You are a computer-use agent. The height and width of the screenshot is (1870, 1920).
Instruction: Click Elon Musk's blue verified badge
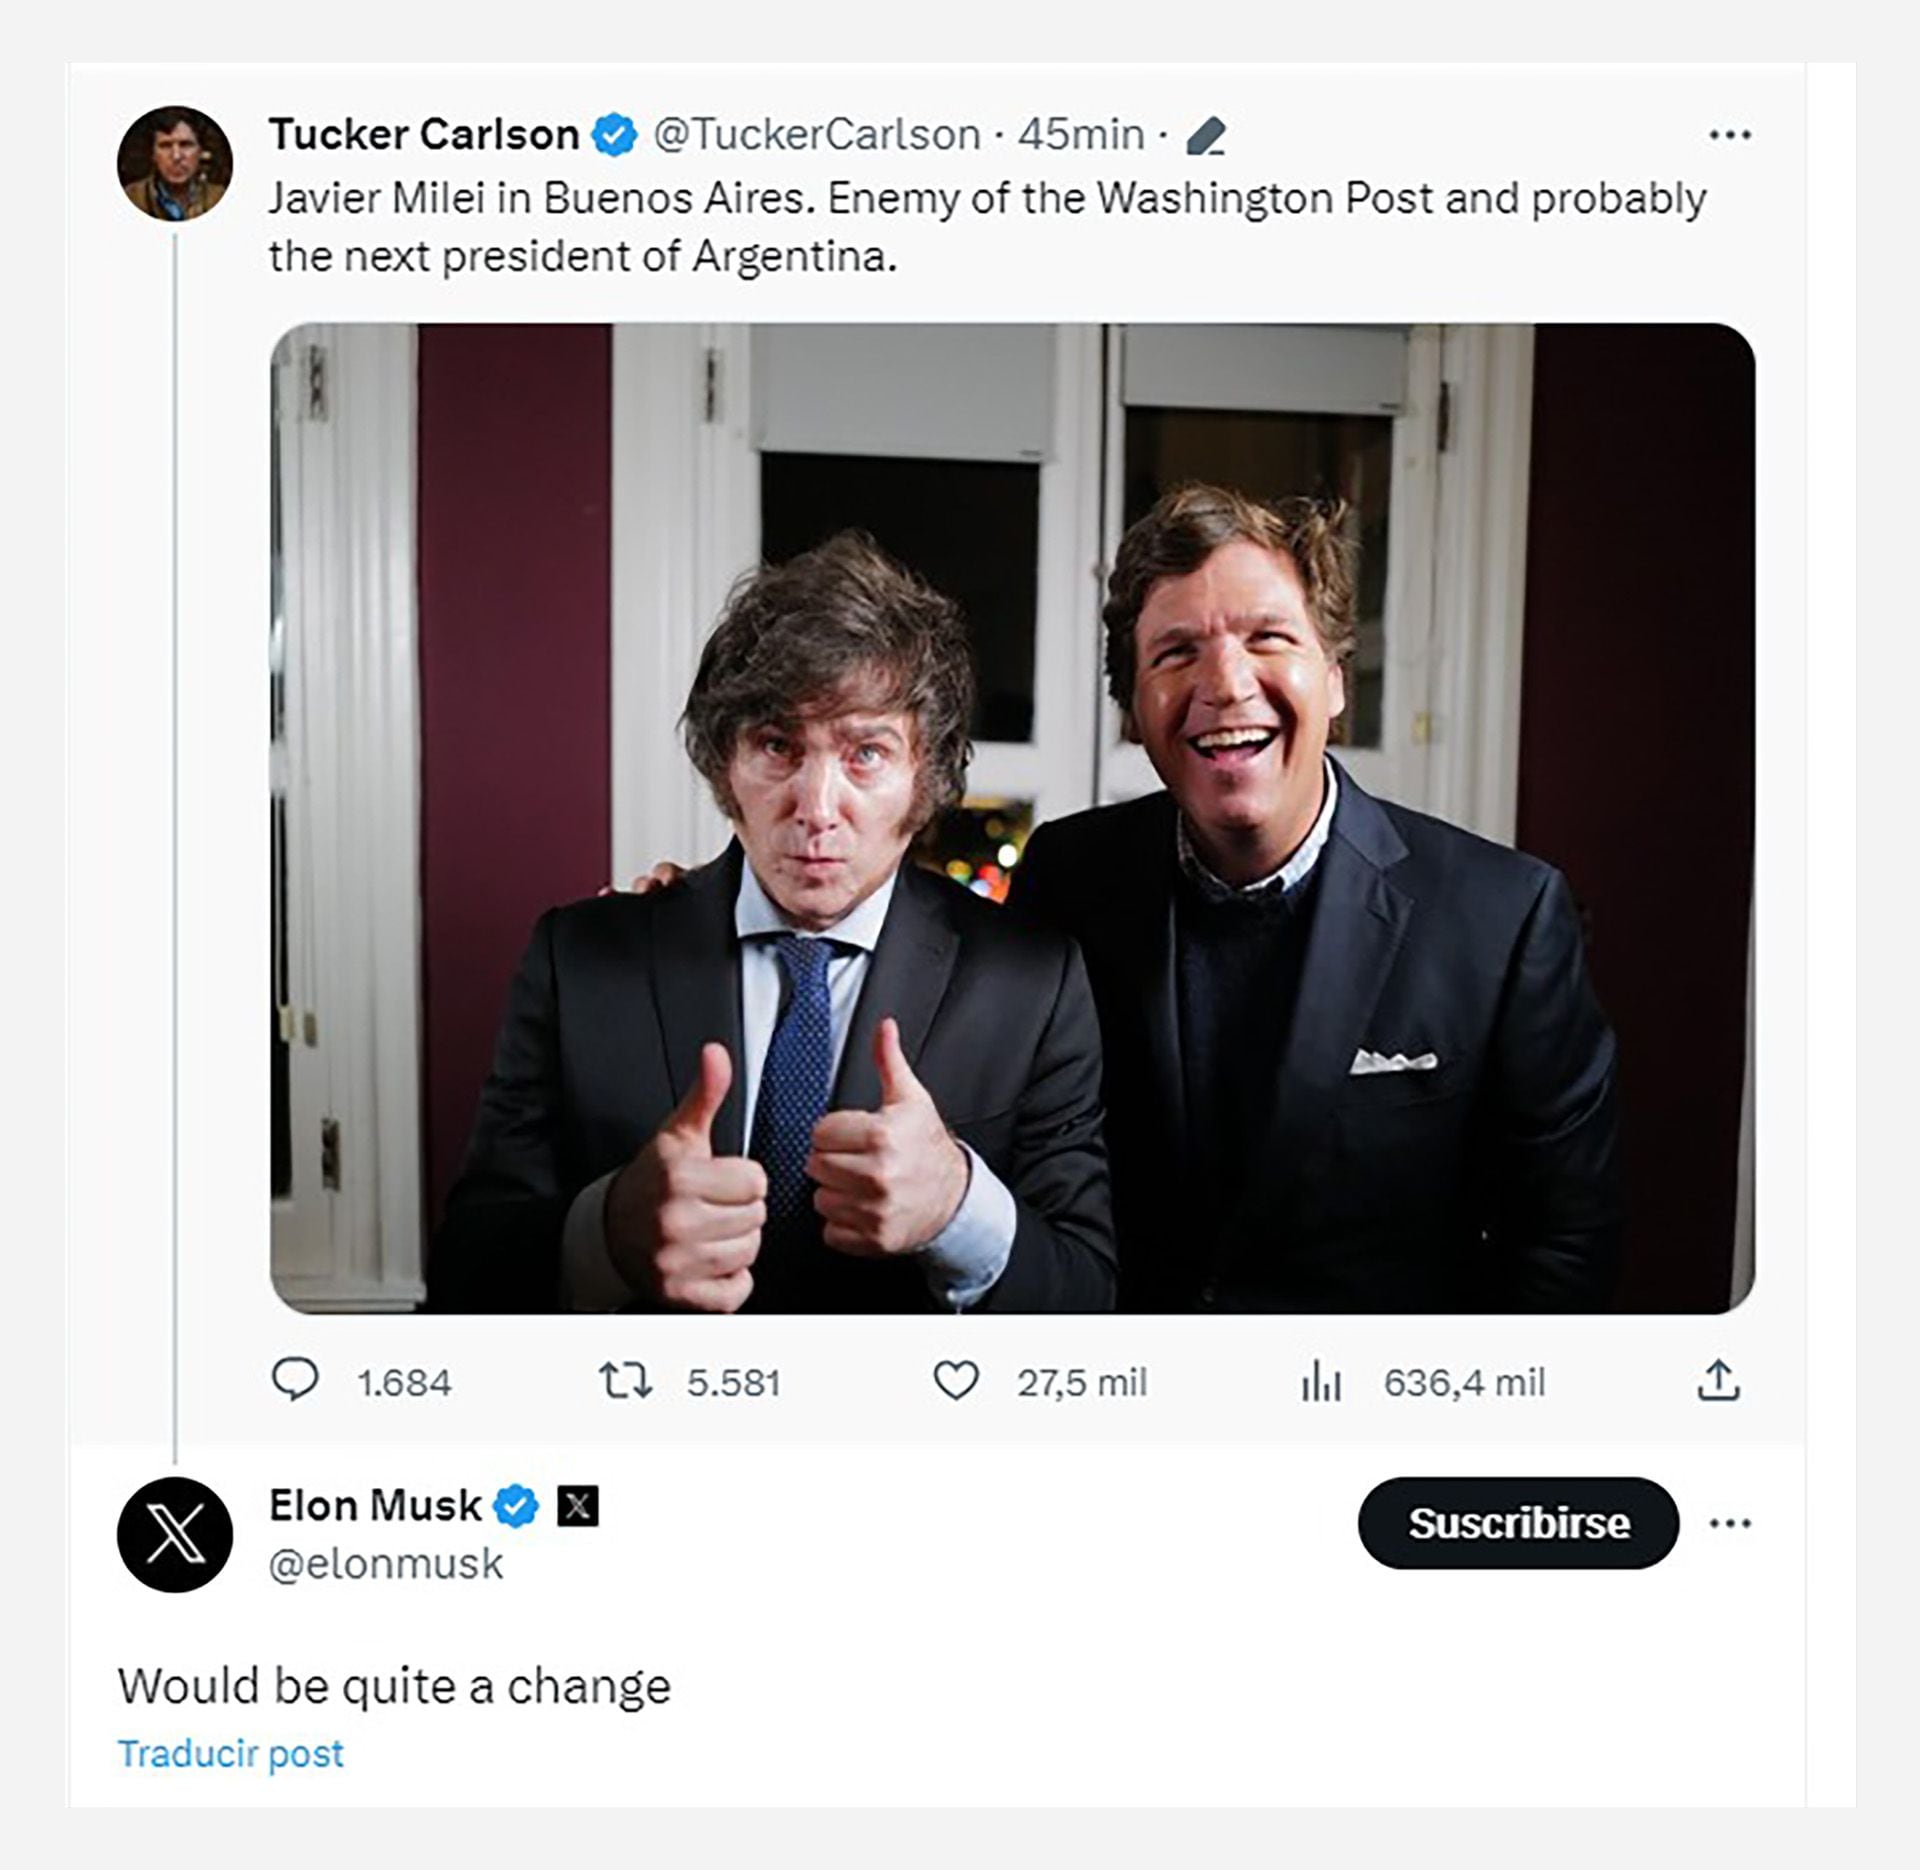coord(516,1506)
